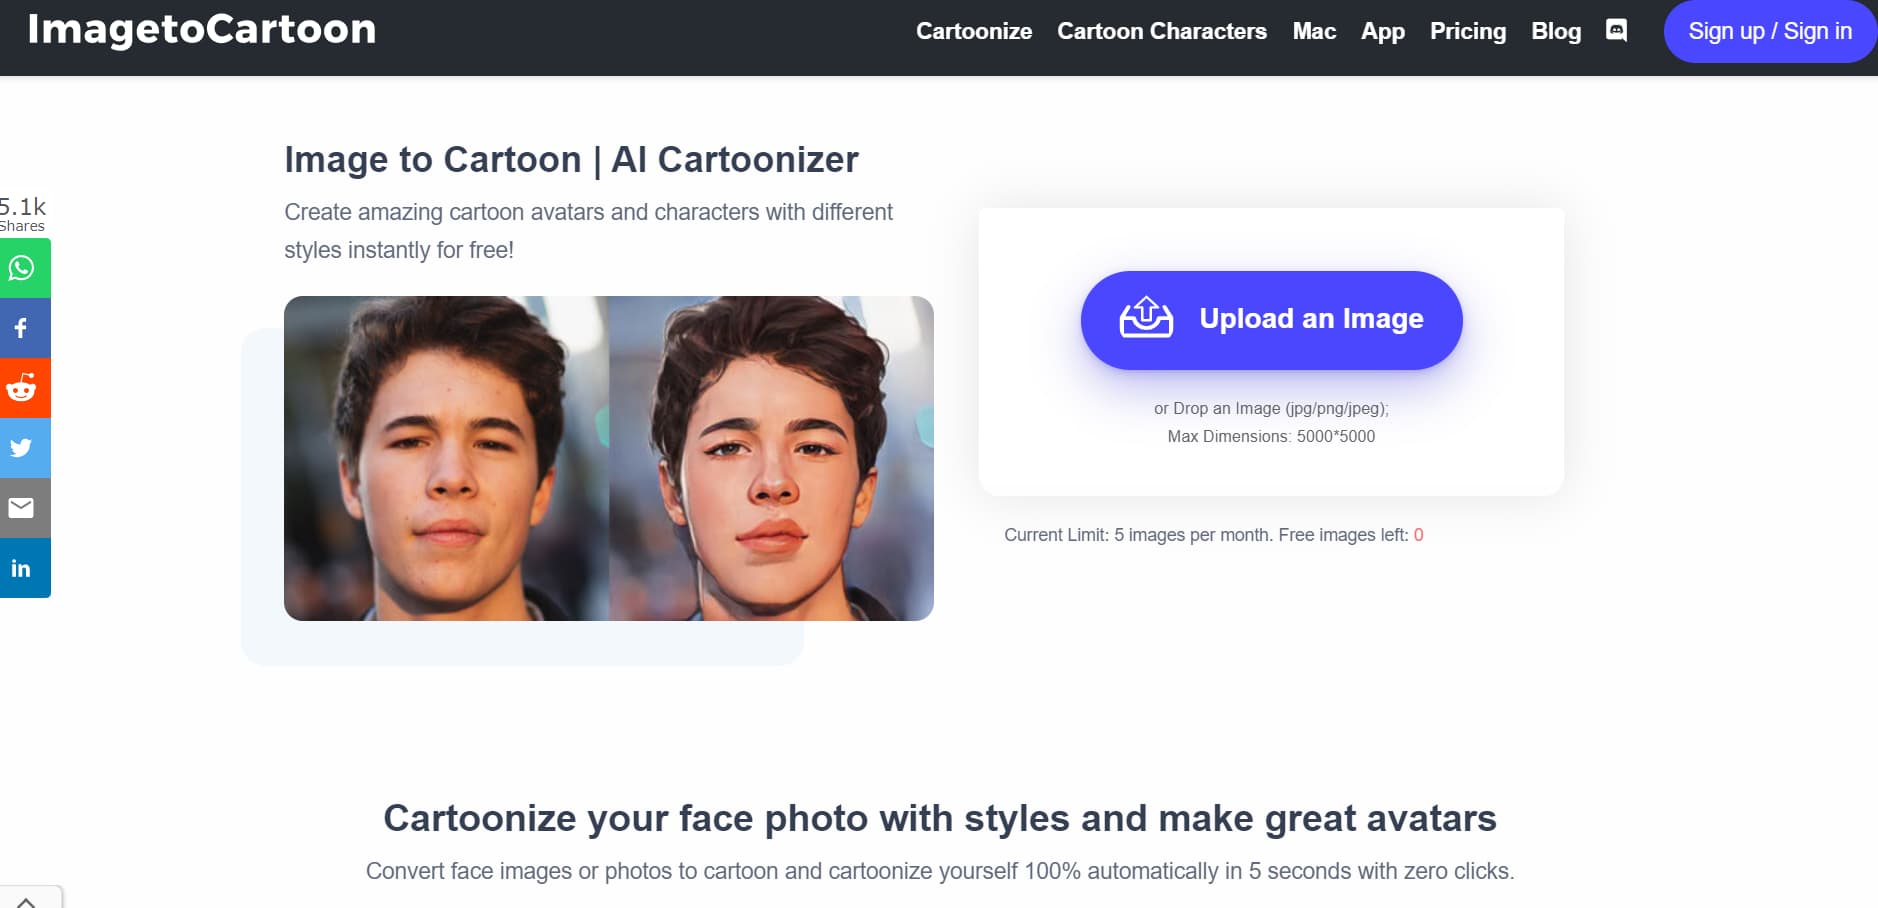Open the Discord icon in the navbar
The width and height of the screenshot is (1878, 908).
pos(1616,30)
